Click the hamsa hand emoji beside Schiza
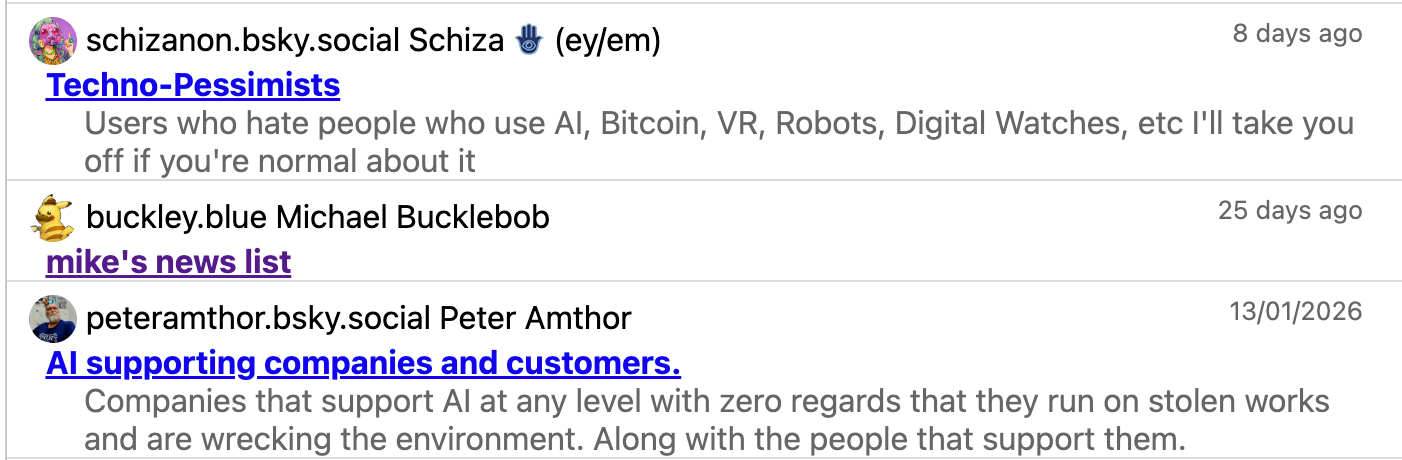 point(528,40)
